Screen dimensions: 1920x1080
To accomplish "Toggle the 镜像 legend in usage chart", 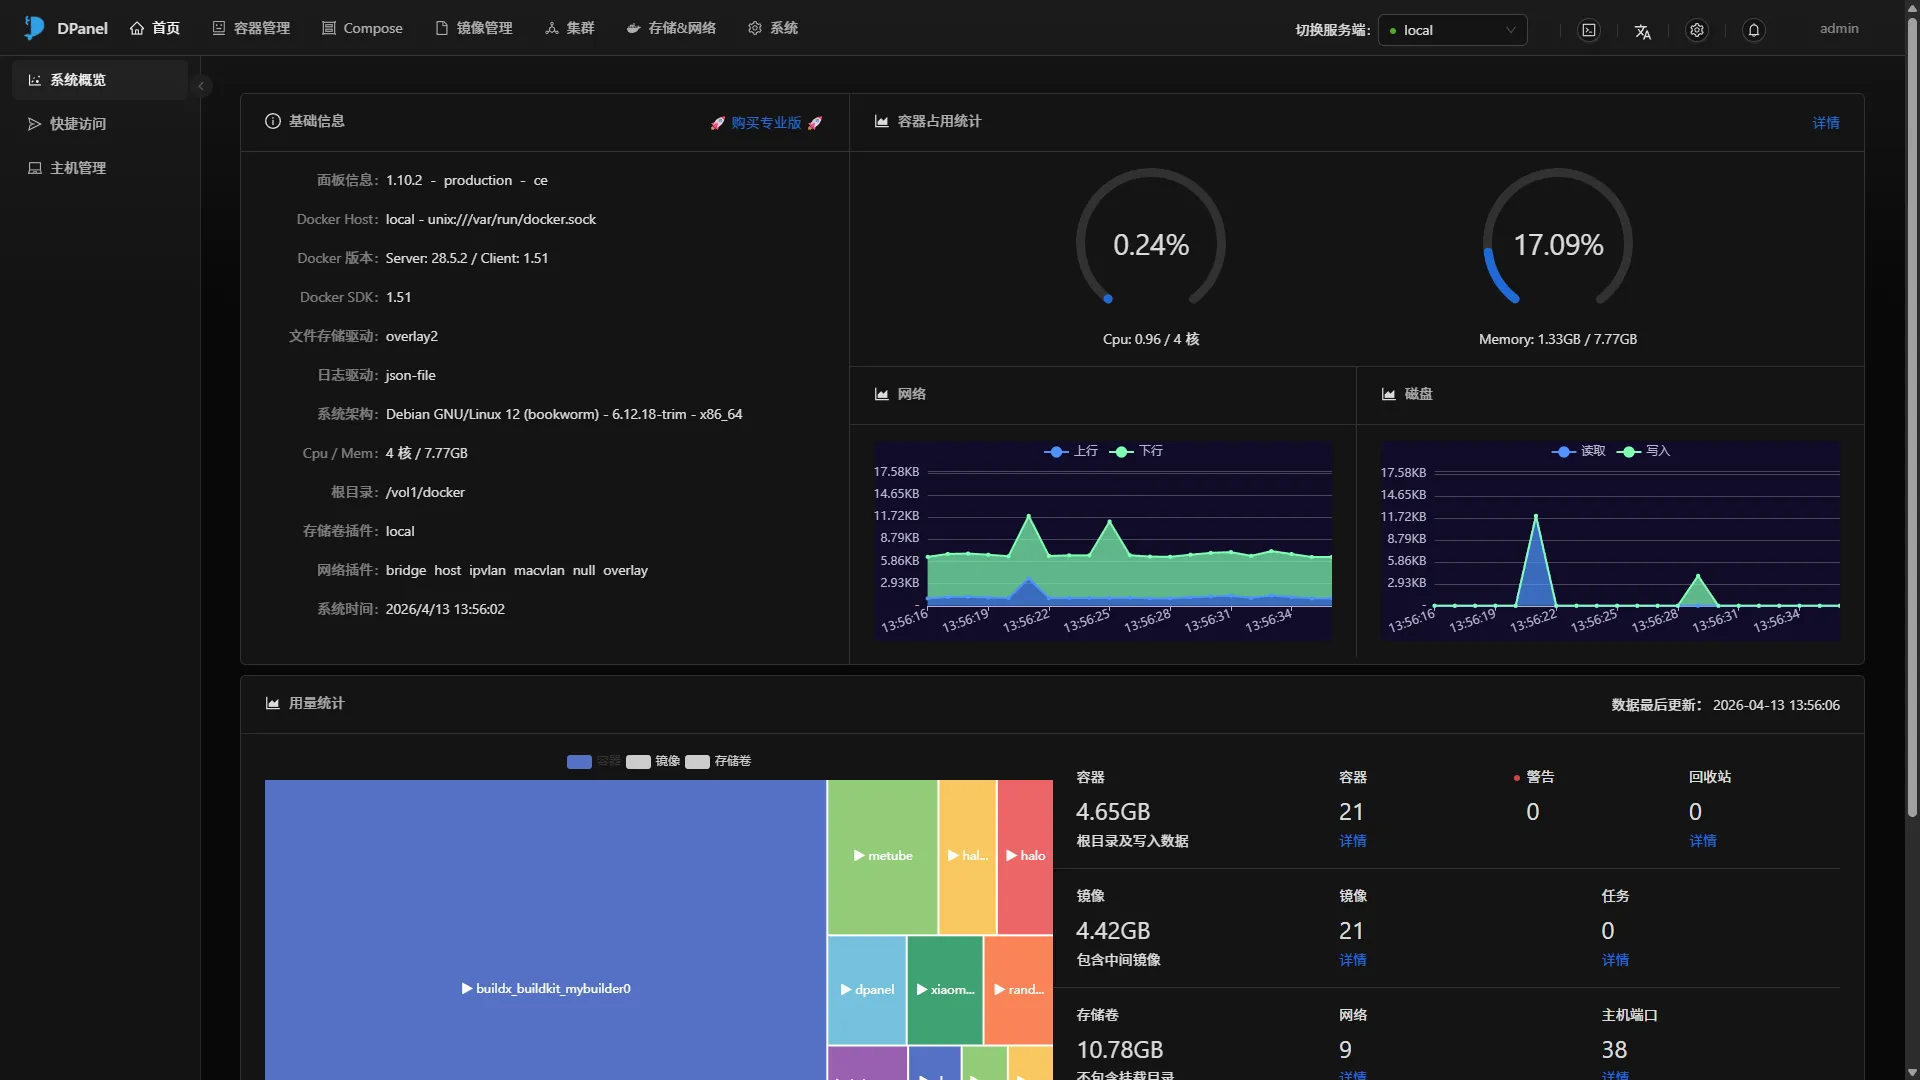I will [656, 761].
